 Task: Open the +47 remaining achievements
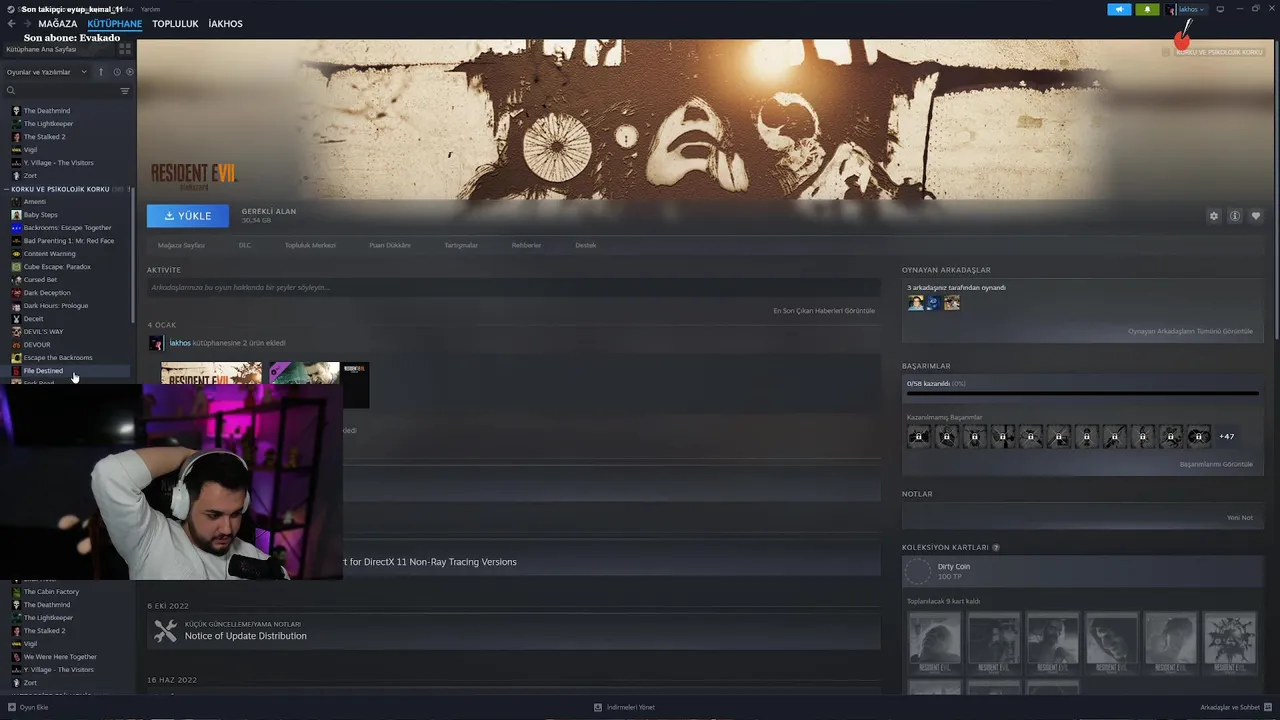point(1226,436)
